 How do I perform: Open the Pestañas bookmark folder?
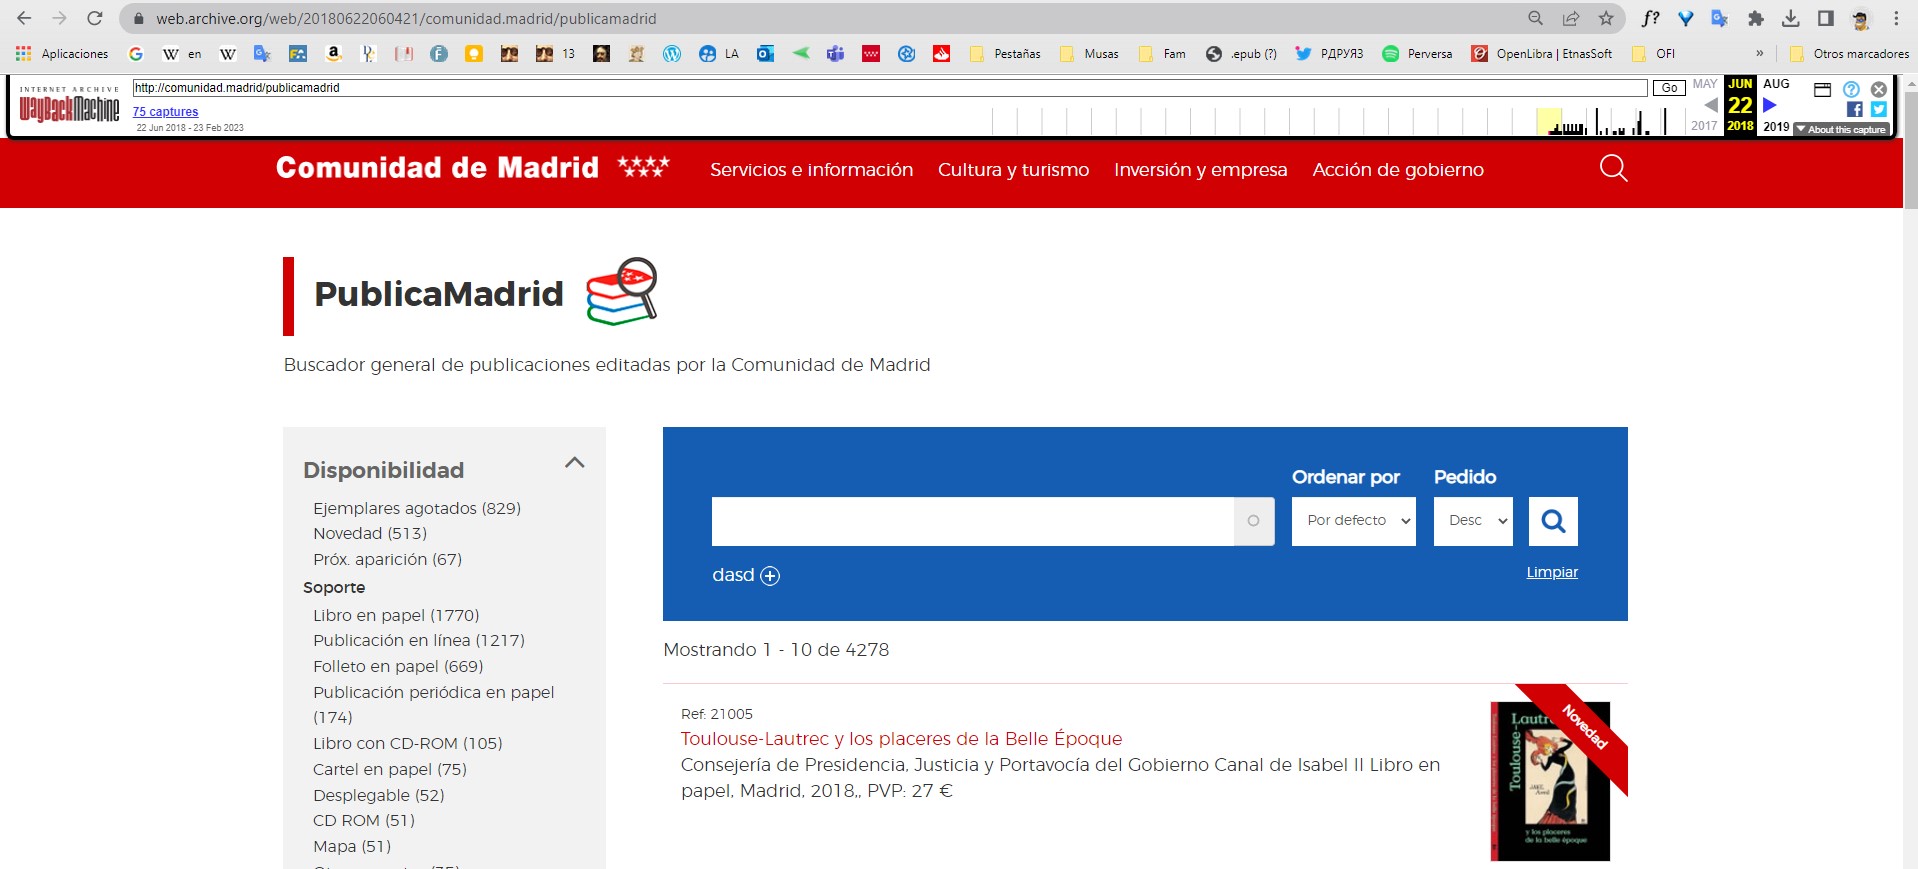(1005, 54)
